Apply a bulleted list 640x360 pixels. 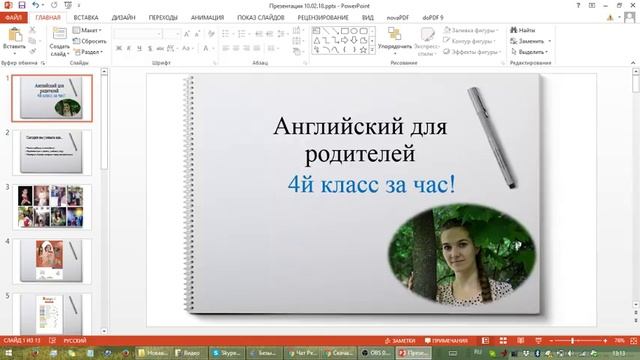pyautogui.click(x=227, y=34)
